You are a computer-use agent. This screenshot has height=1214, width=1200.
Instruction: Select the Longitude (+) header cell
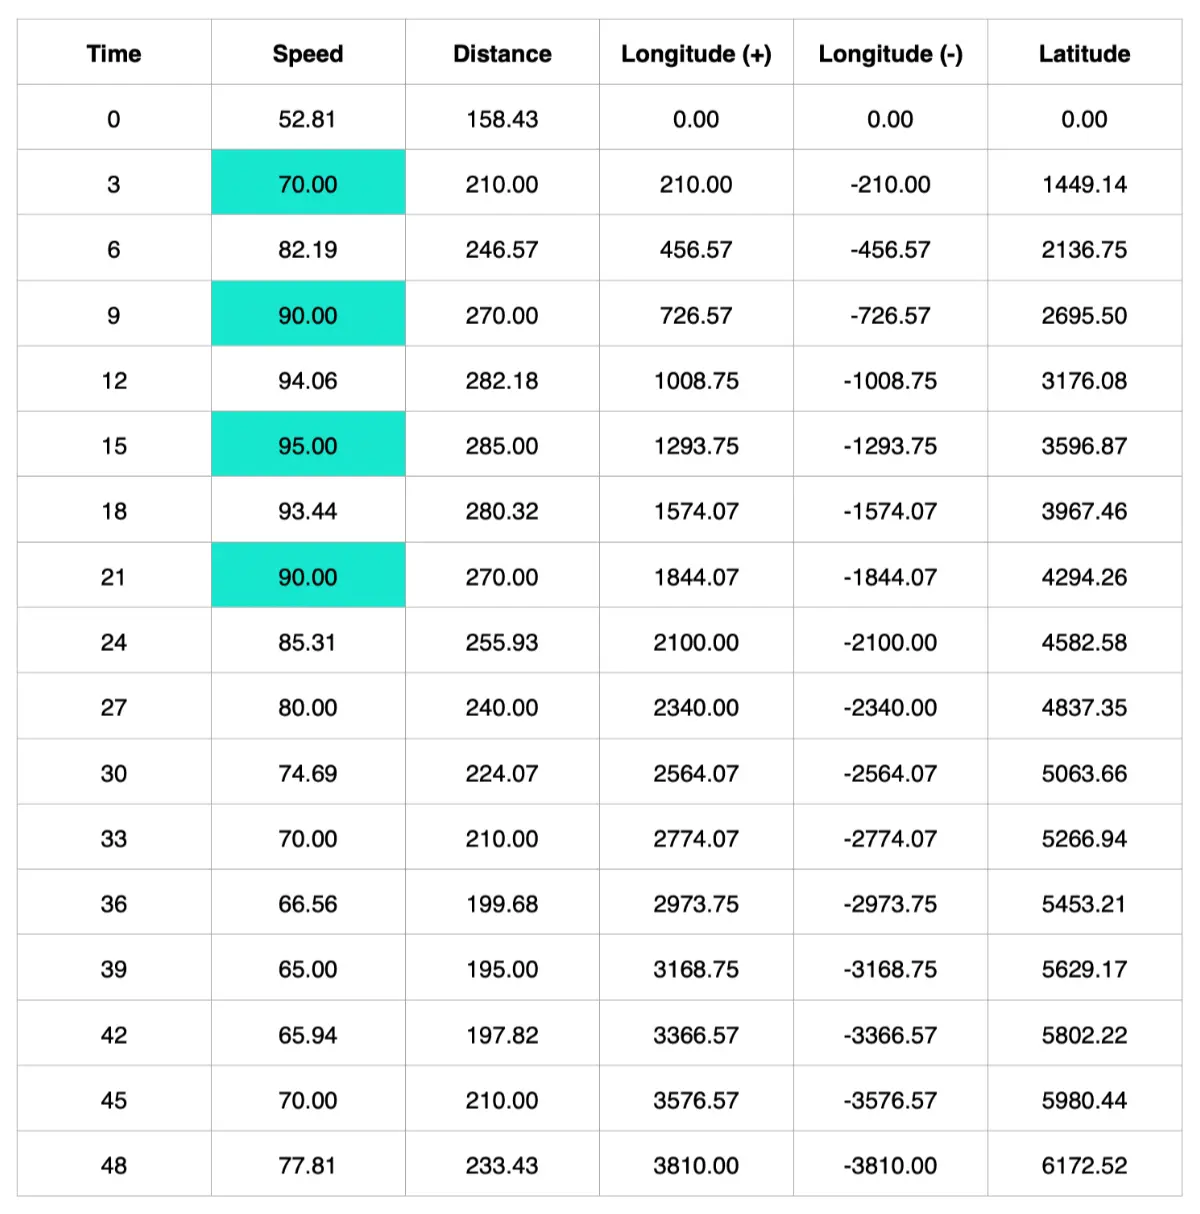pos(696,54)
